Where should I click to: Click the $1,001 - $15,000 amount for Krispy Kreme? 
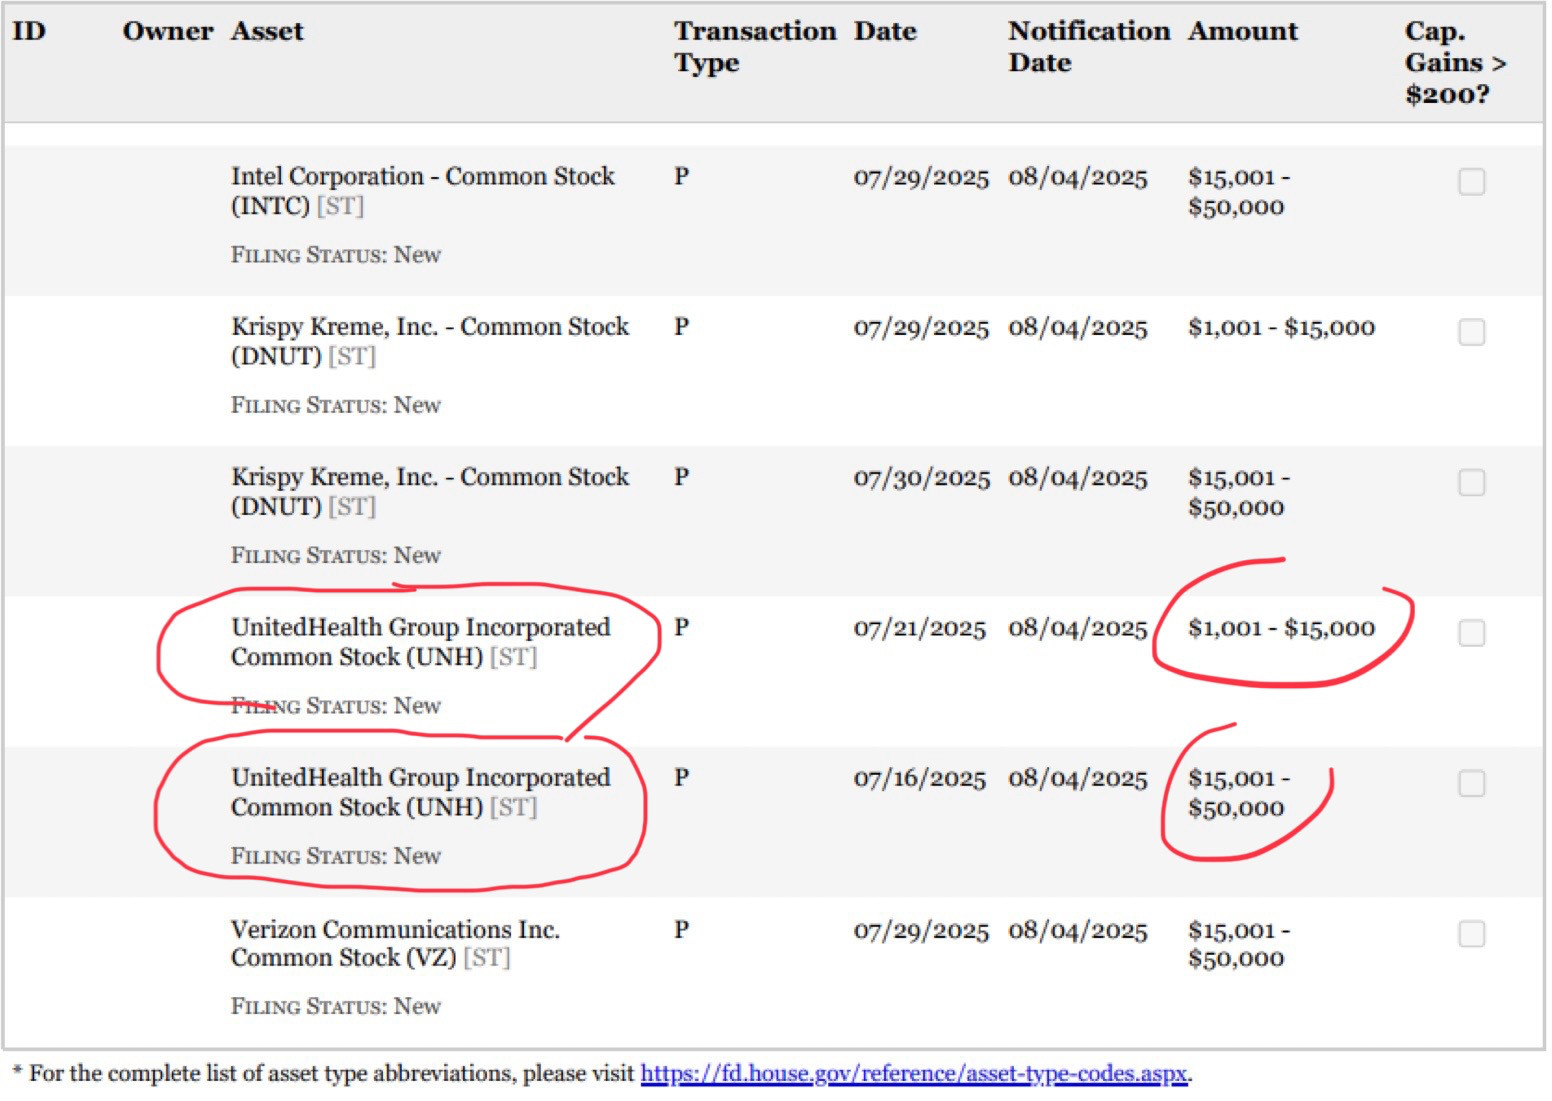tap(1281, 327)
